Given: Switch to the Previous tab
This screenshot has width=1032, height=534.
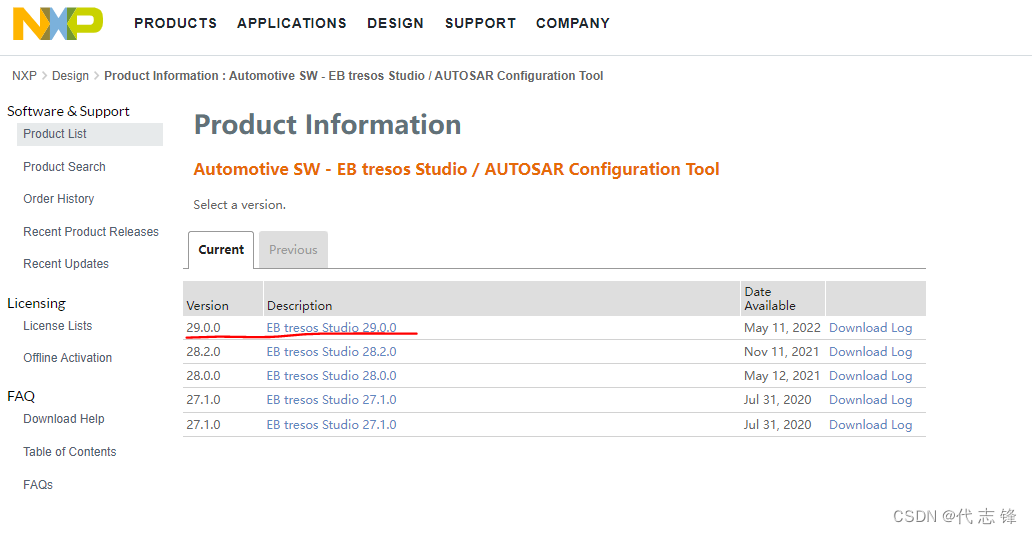Looking at the screenshot, I should point(294,250).
